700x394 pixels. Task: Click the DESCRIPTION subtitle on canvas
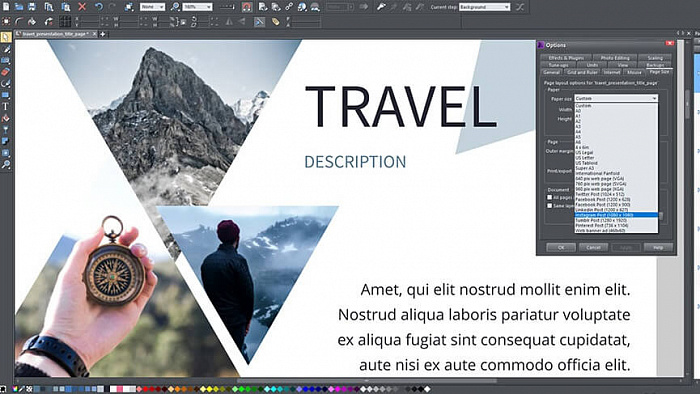(x=355, y=162)
